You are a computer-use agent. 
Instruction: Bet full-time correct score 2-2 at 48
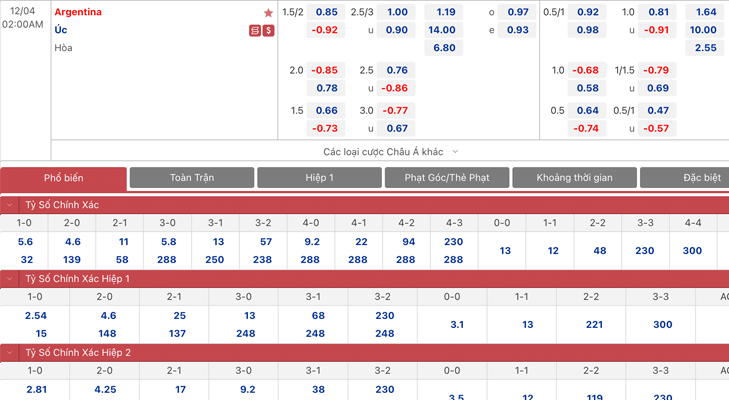tap(599, 251)
